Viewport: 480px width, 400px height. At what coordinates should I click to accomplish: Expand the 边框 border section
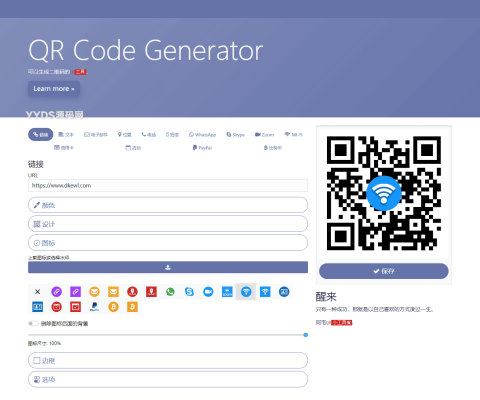point(168,360)
